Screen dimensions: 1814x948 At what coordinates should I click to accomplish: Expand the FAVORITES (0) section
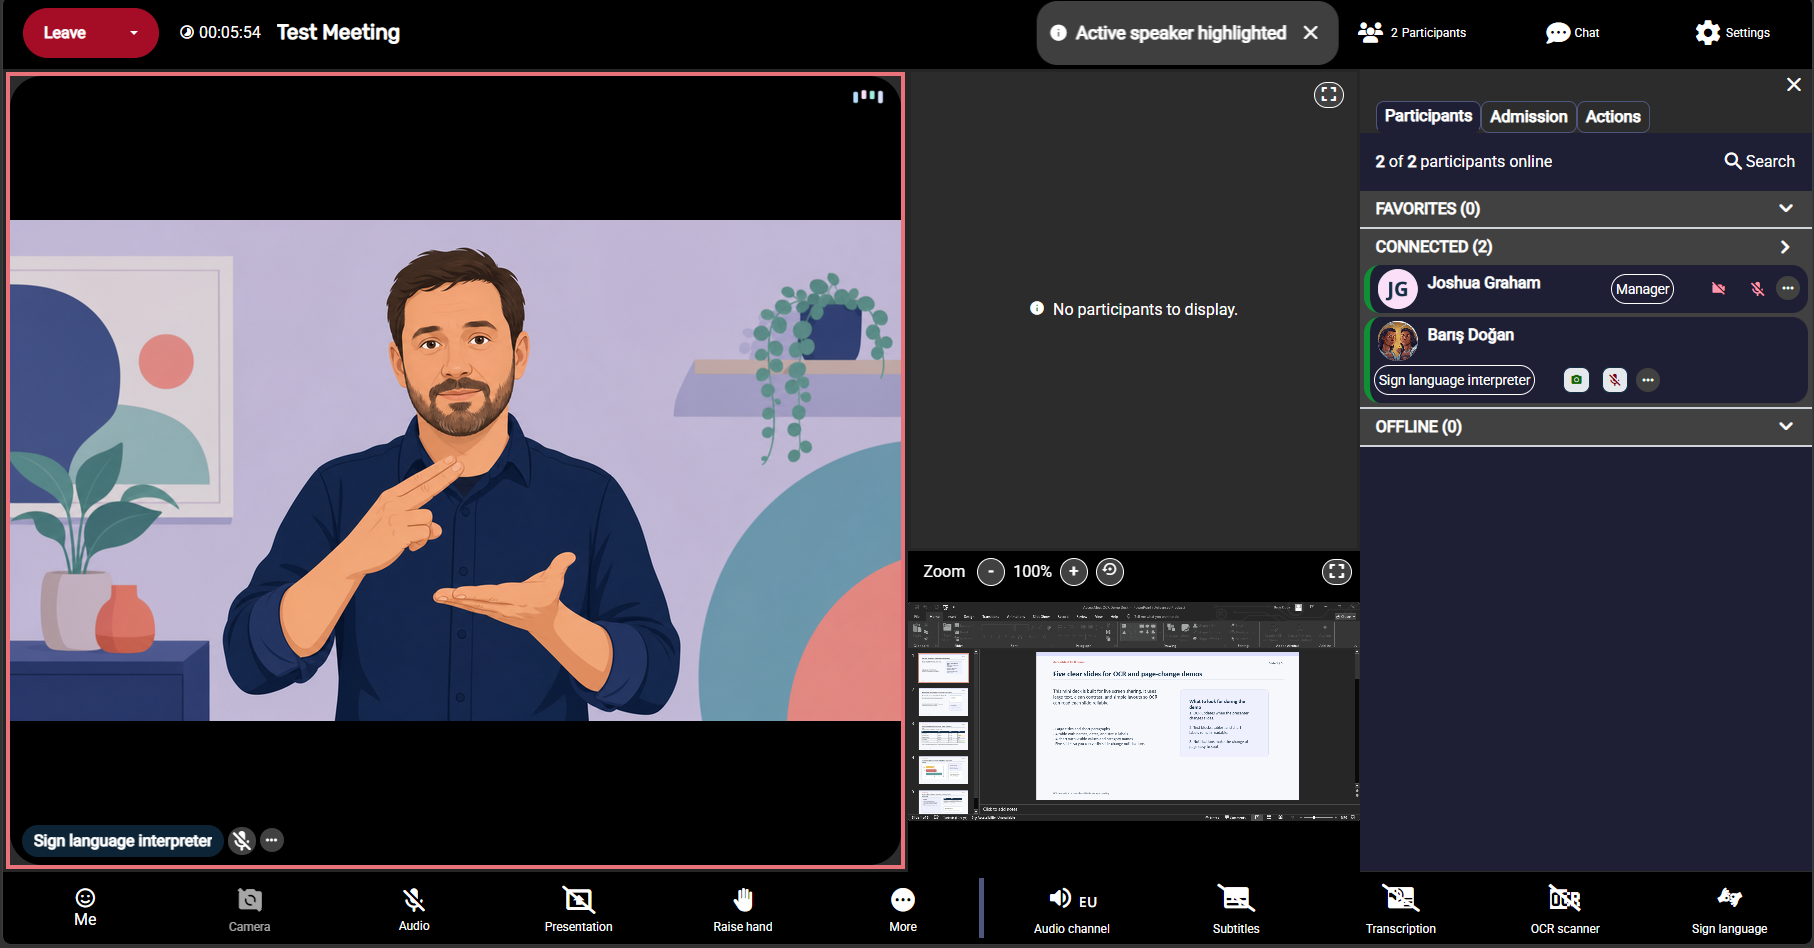1586,209
